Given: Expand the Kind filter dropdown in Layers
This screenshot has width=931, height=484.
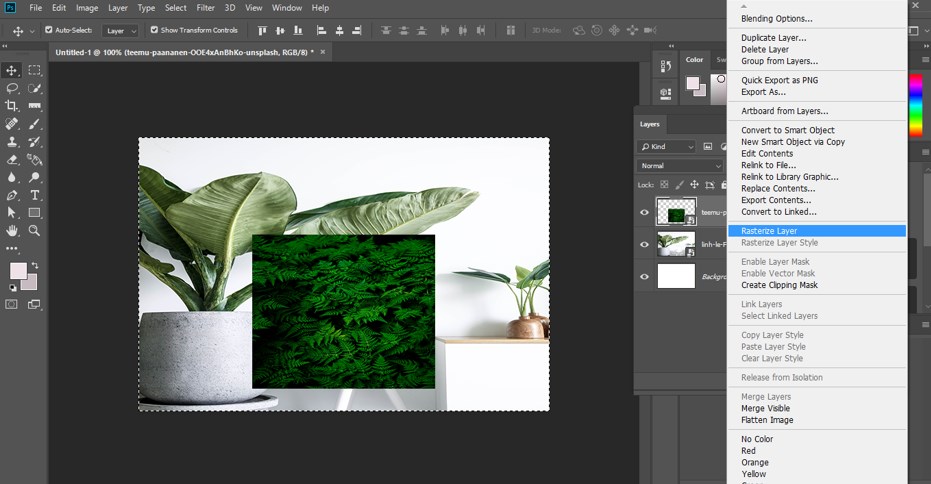Looking at the screenshot, I should coord(668,146).
